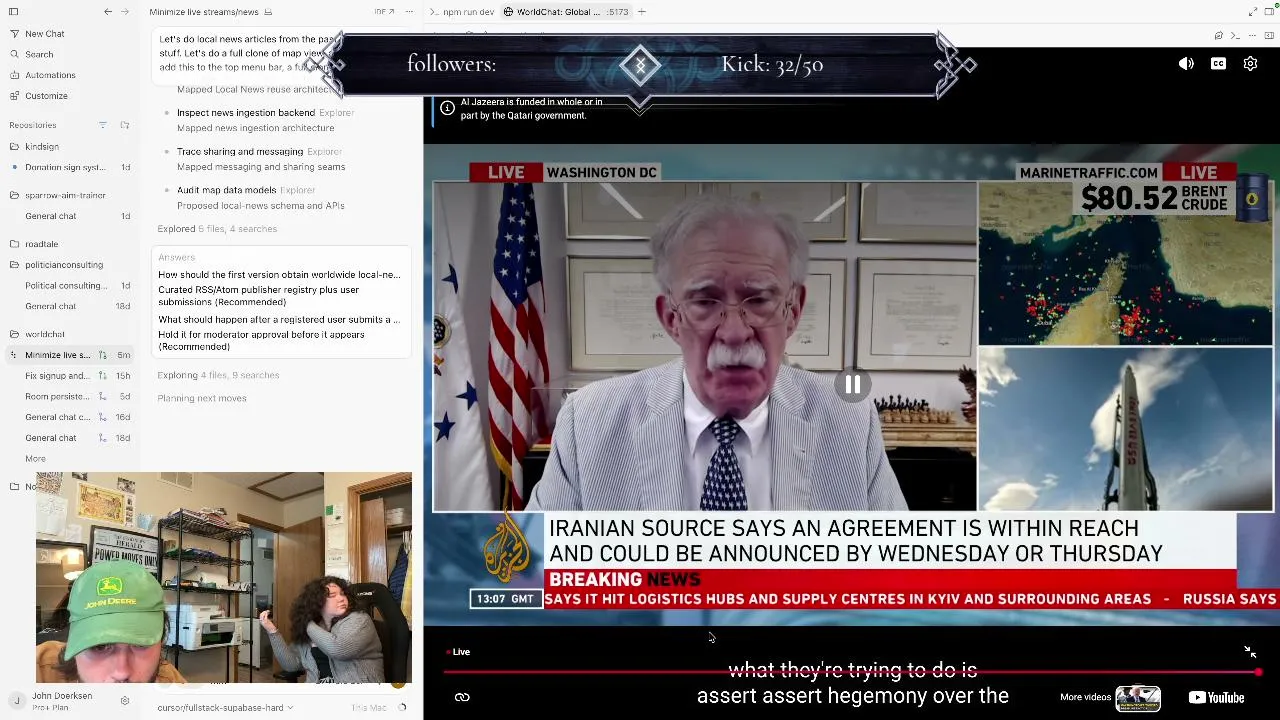The image size is (1280, 720).
Task: Open Search in the sidebar
Action: [39, 54]
